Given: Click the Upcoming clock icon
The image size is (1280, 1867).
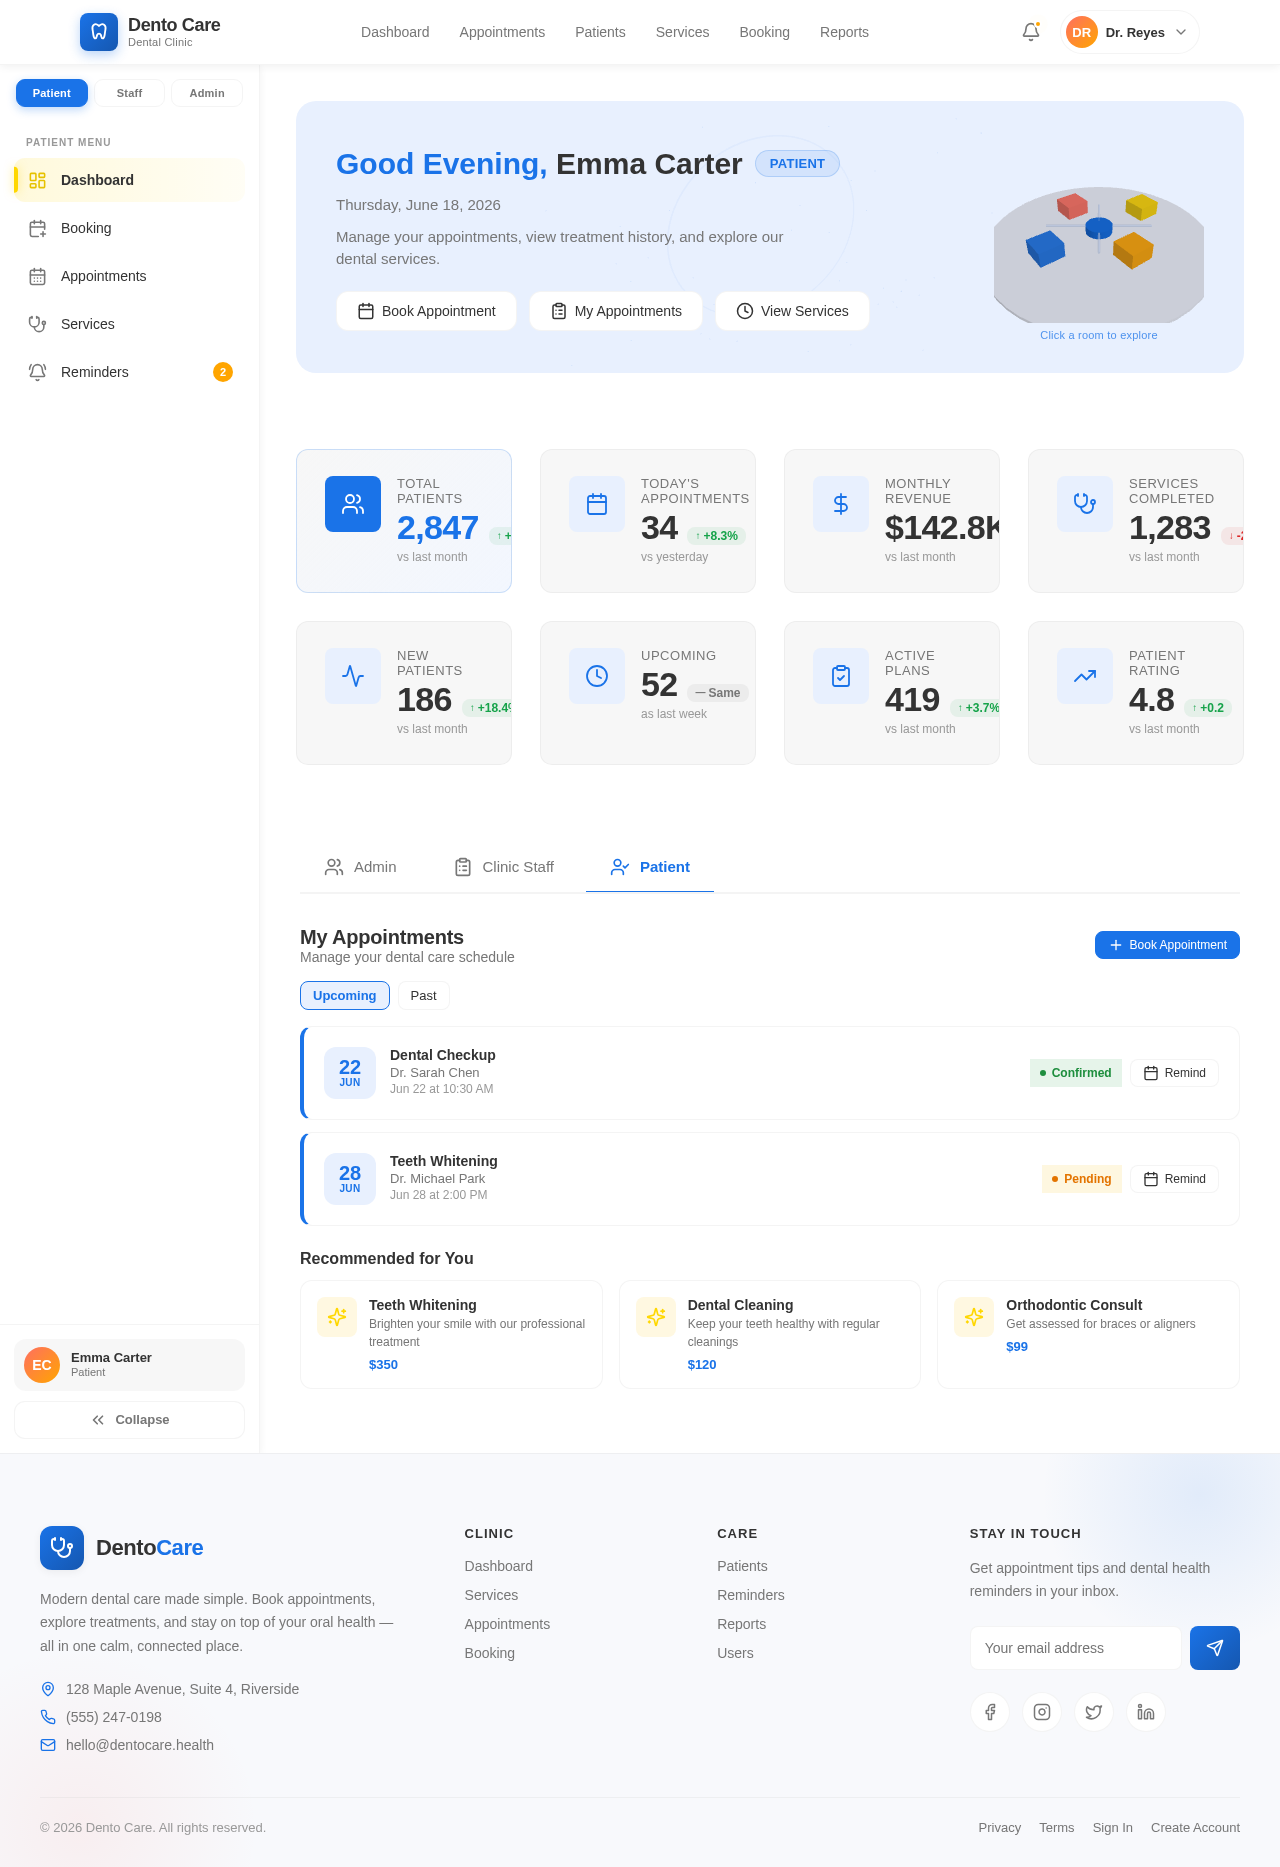Looking at the screenshot, I should [x=597, y=676].
